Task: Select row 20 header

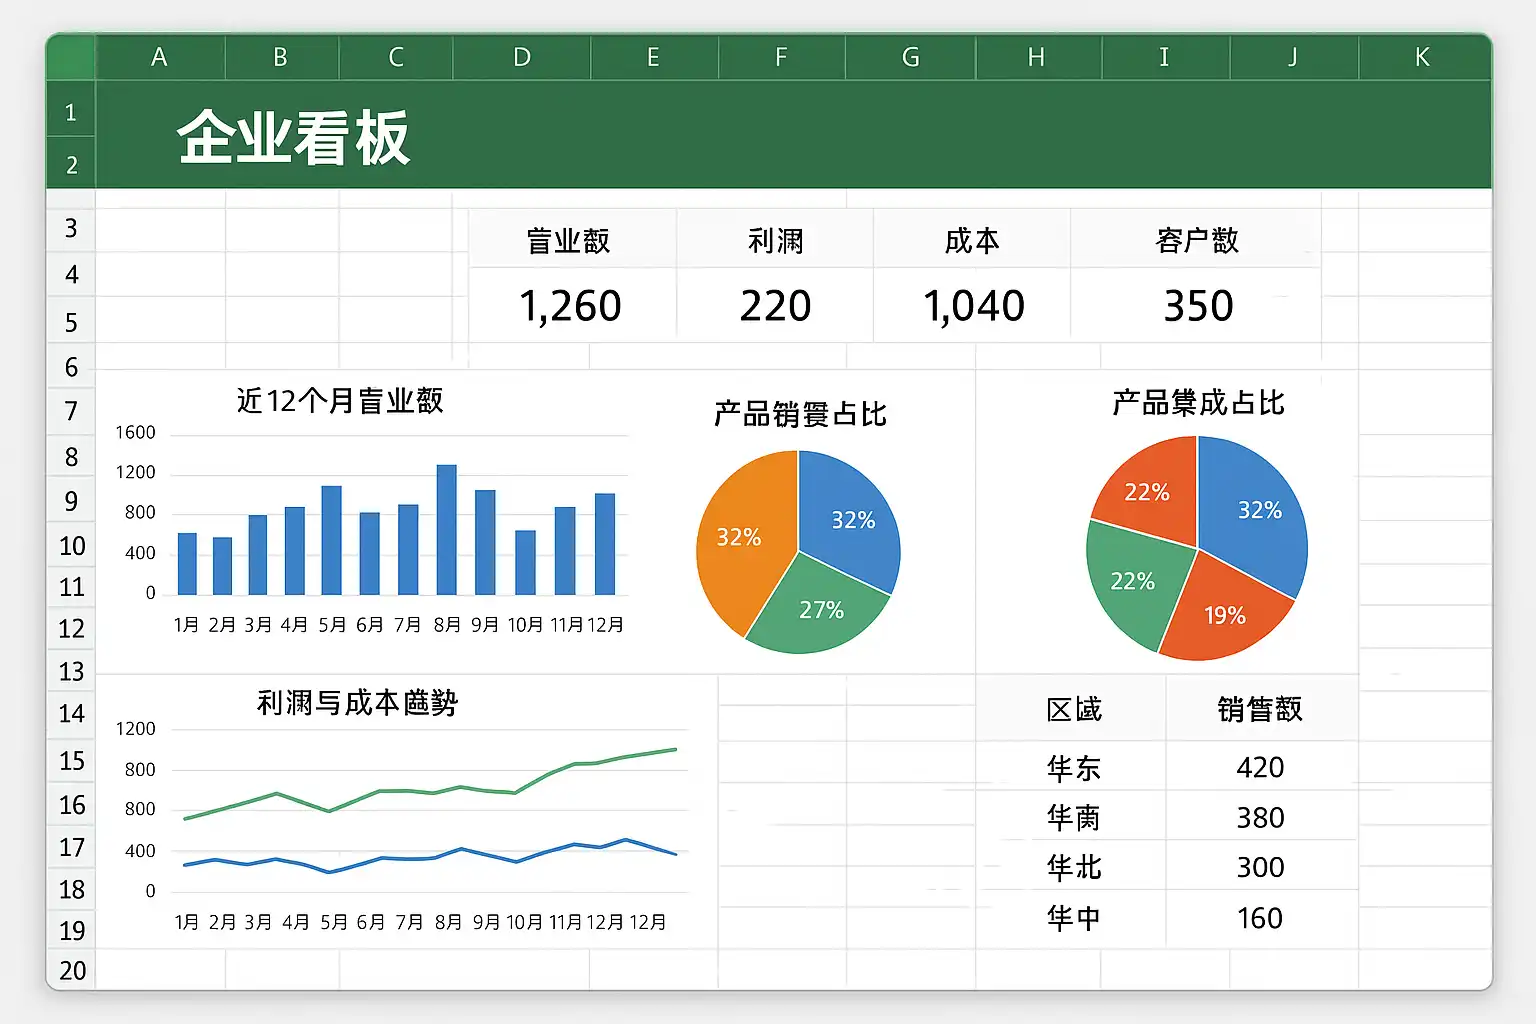Action: tap(72, 970)
